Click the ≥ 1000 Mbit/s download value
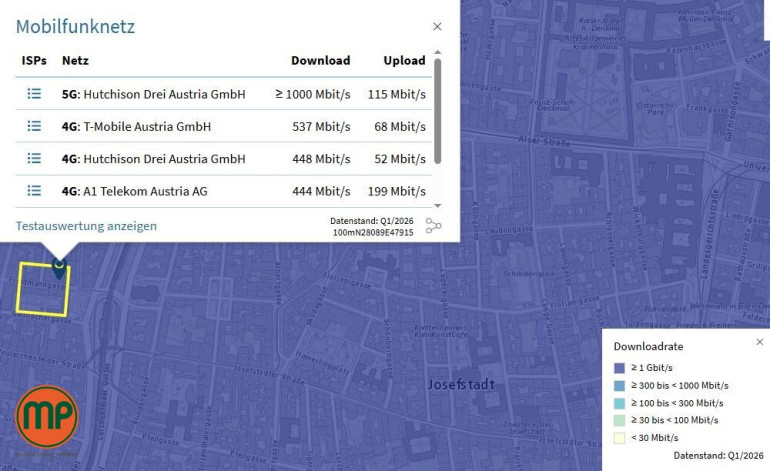The height and width of the screenshot is (471, 770). [x=313, y=94]
